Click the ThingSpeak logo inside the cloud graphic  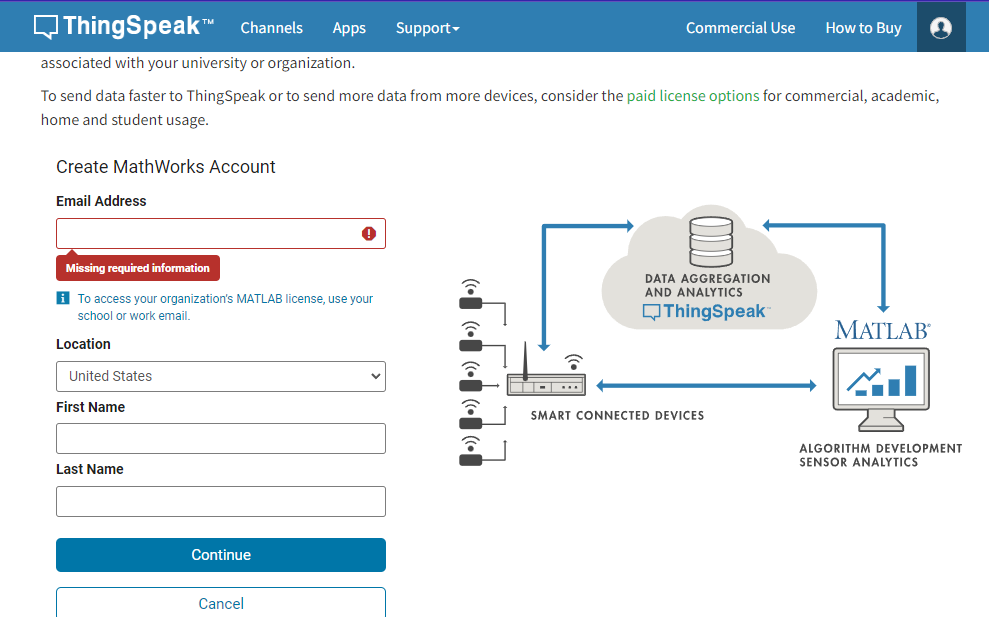[x=706, y=311]
